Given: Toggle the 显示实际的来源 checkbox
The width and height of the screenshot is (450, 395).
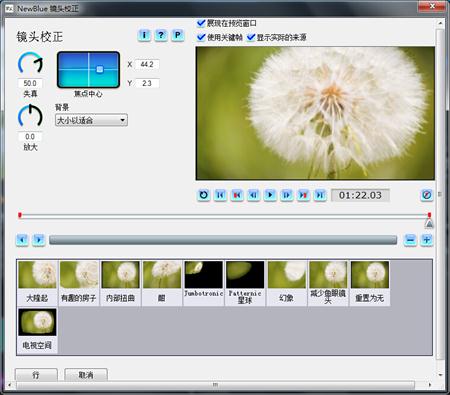Looking at the screenshot, I should pos(251,37).
